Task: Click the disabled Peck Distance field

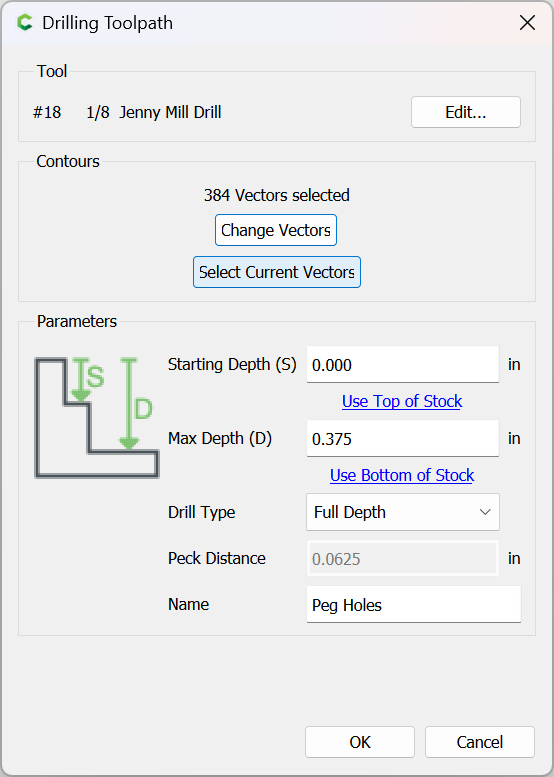Action: [403, 558]
